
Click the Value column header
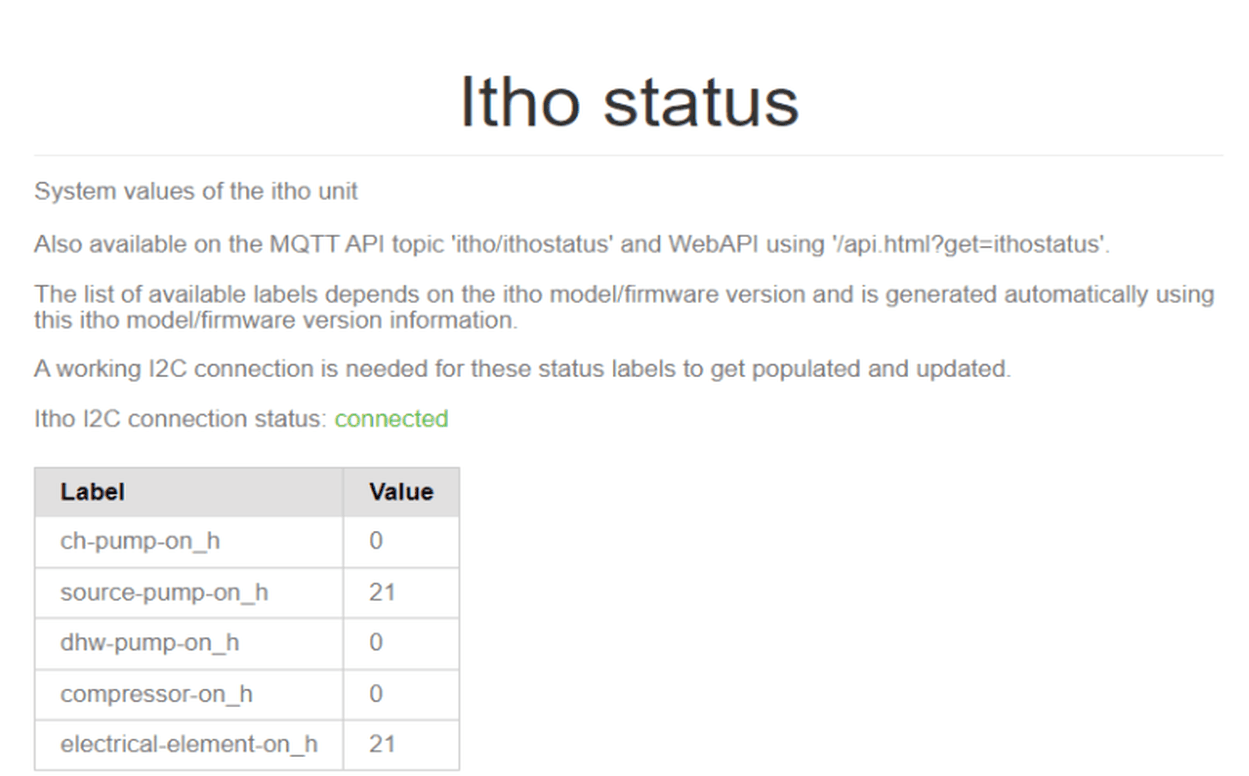click(x=401, y=492)
